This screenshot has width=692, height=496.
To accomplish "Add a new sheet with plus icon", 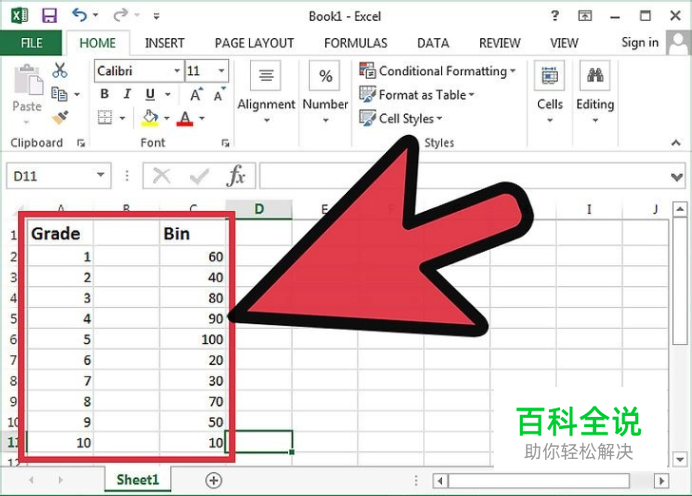I will pos(214,480).
